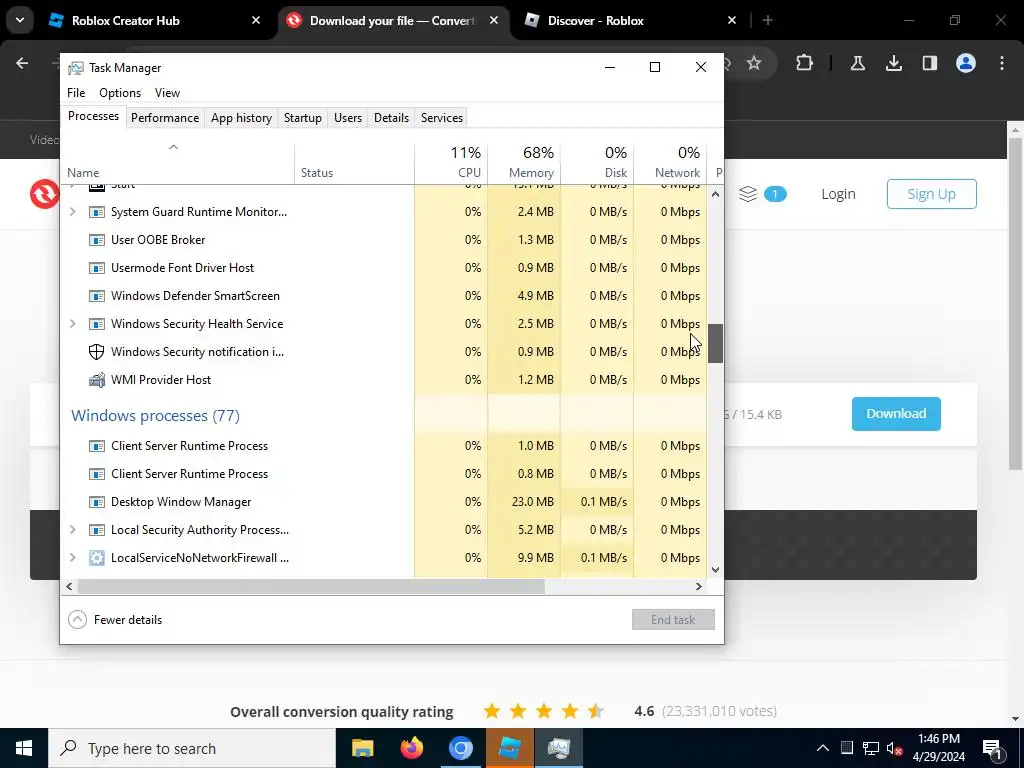Click the gear icon of LocalServiceNoNetworkFirewall

(x=97, y=558)
